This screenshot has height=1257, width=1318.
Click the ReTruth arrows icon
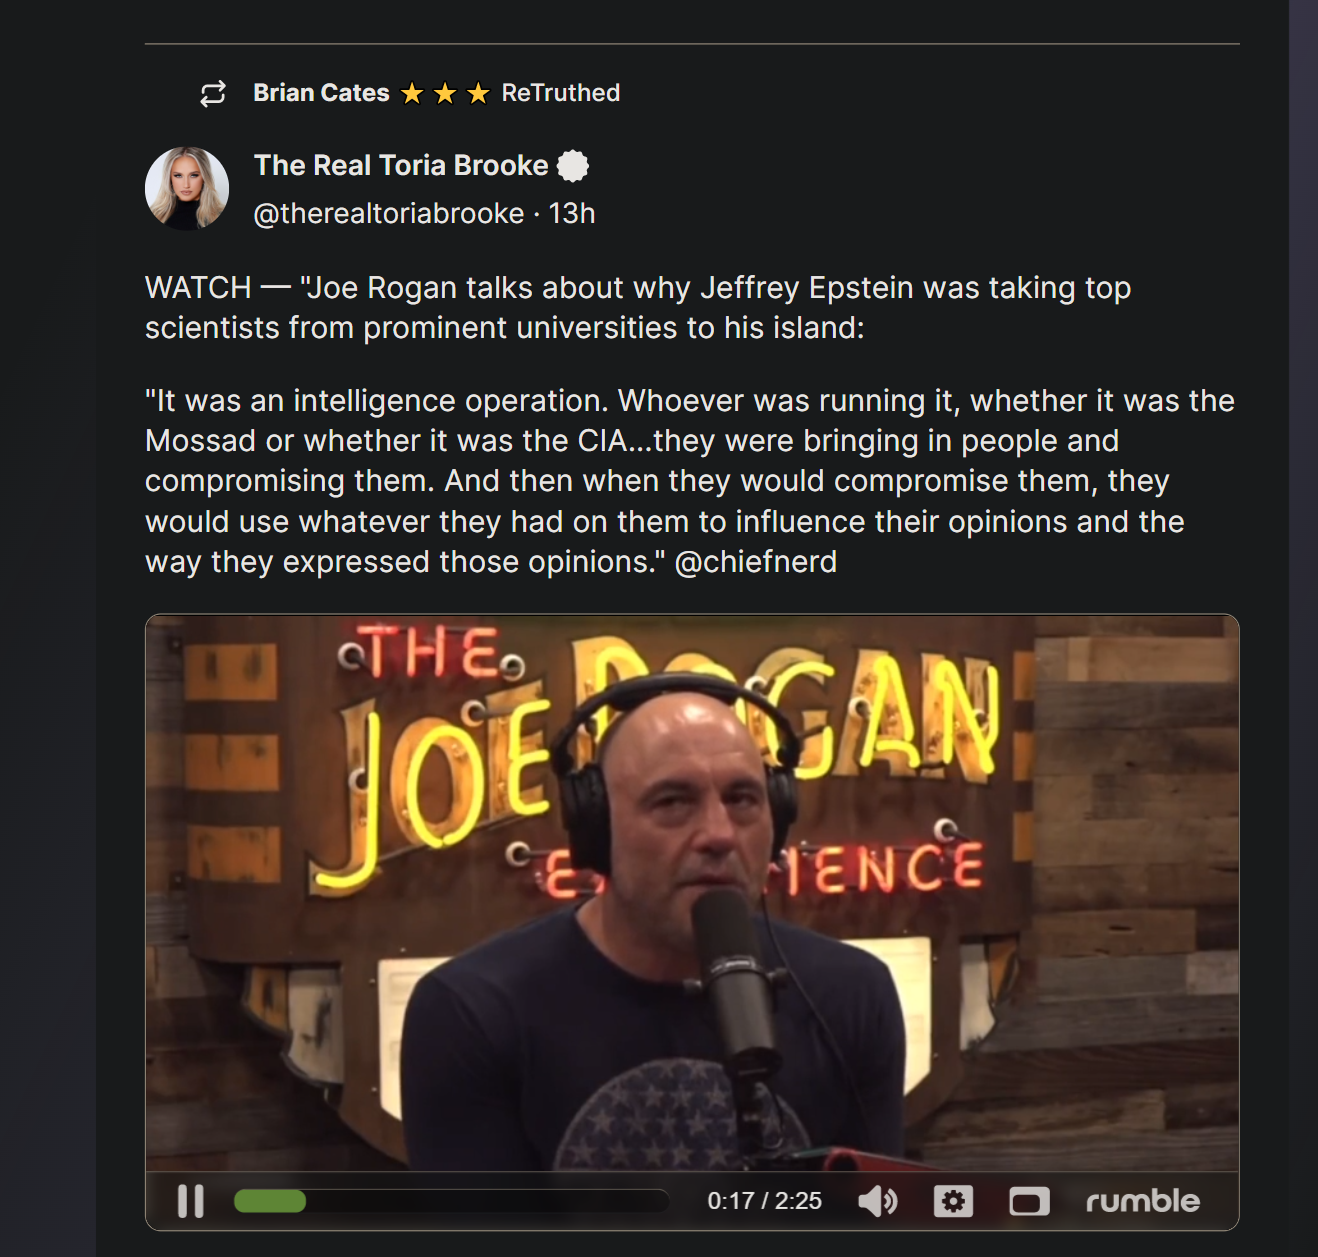pyautogui.click(x=213, y=94)
